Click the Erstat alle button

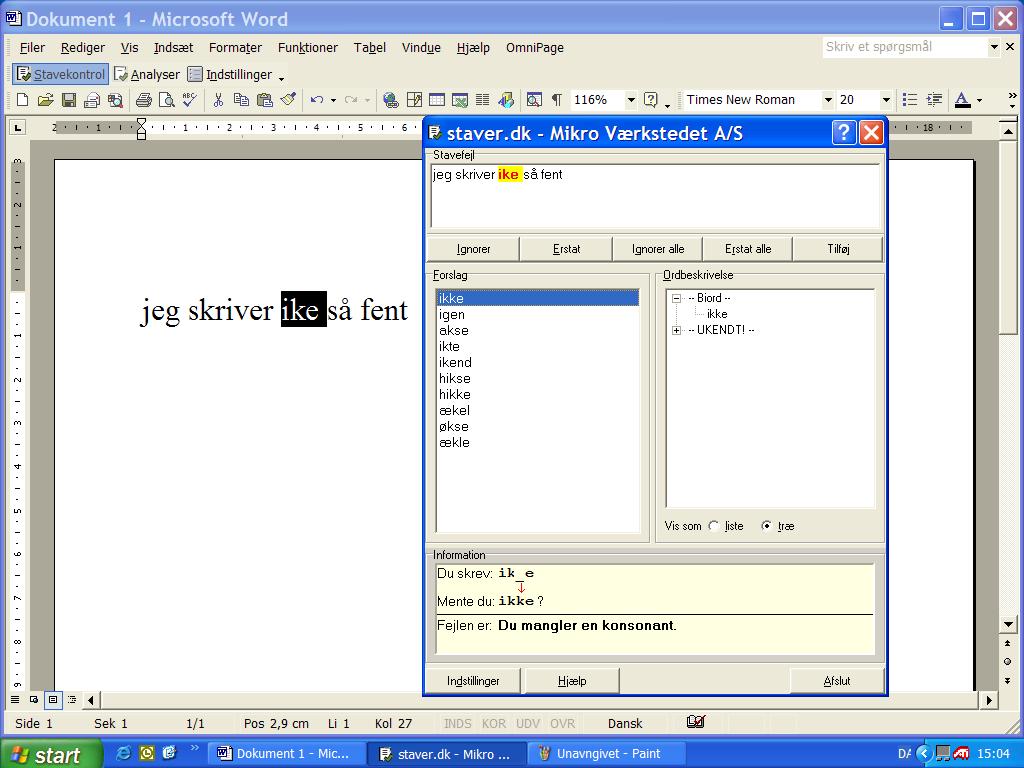point(748,249)
